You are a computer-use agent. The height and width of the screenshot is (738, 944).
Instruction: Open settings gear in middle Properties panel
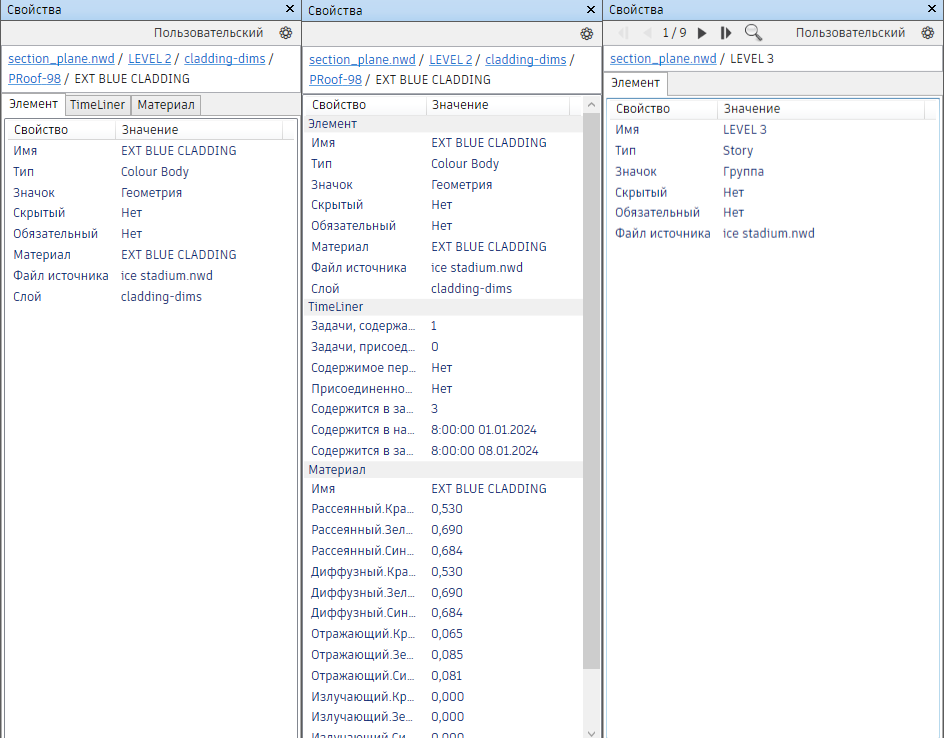(587, 34)
